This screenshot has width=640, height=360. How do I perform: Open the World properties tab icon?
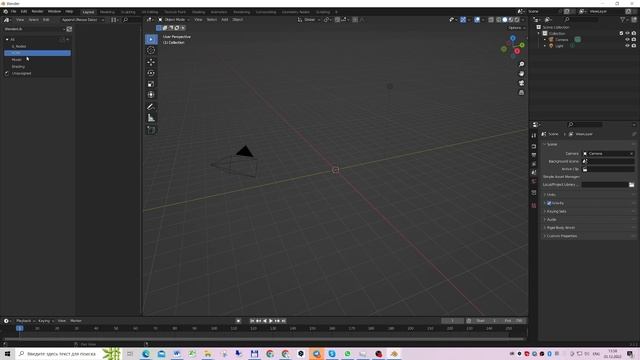[x=533, y=182]
